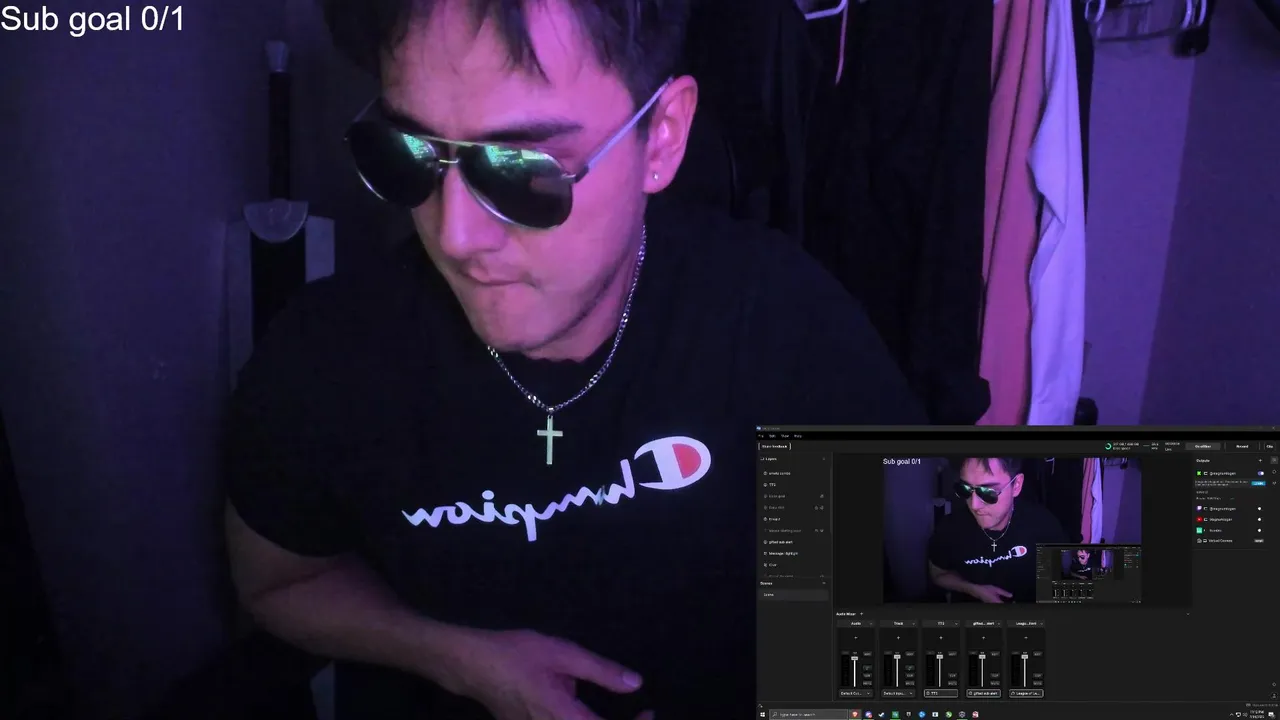Toggle the green platform output indicator

(1259, 530)
